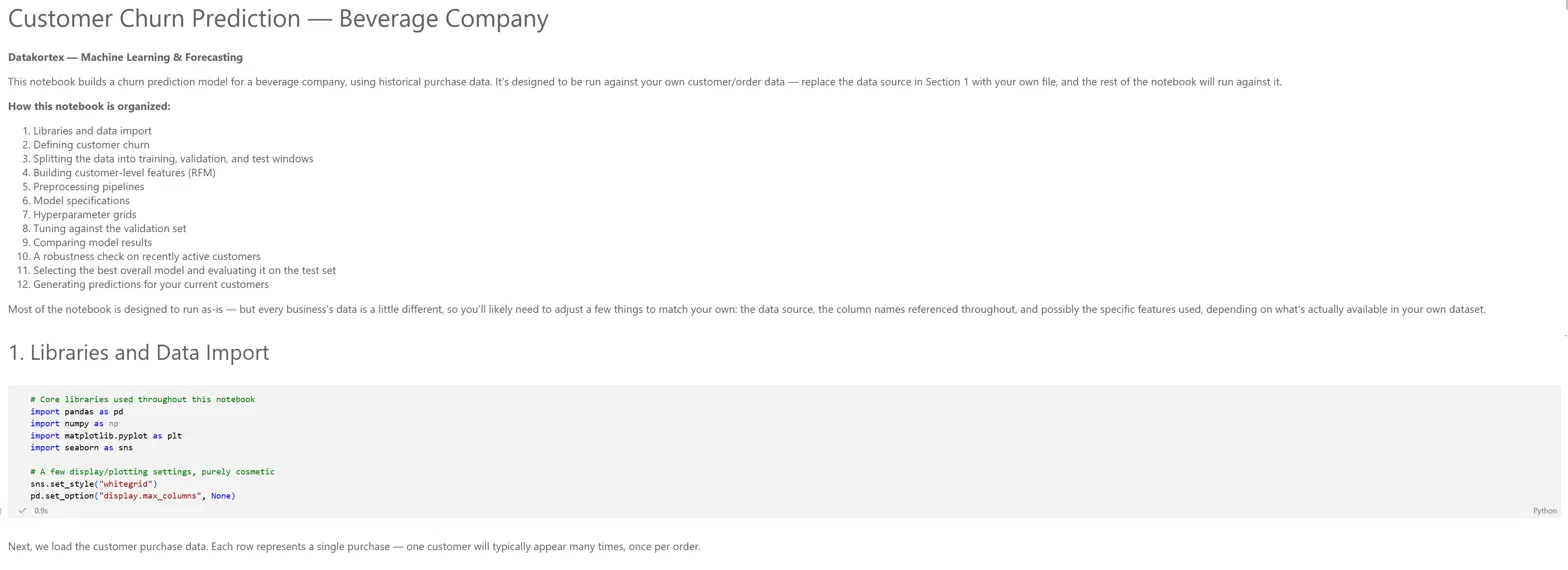Viewport: 1568px width, 570px height.
Task: Open the Python cell language selector
Action: pyautogui.click(x=1544, y=510)
